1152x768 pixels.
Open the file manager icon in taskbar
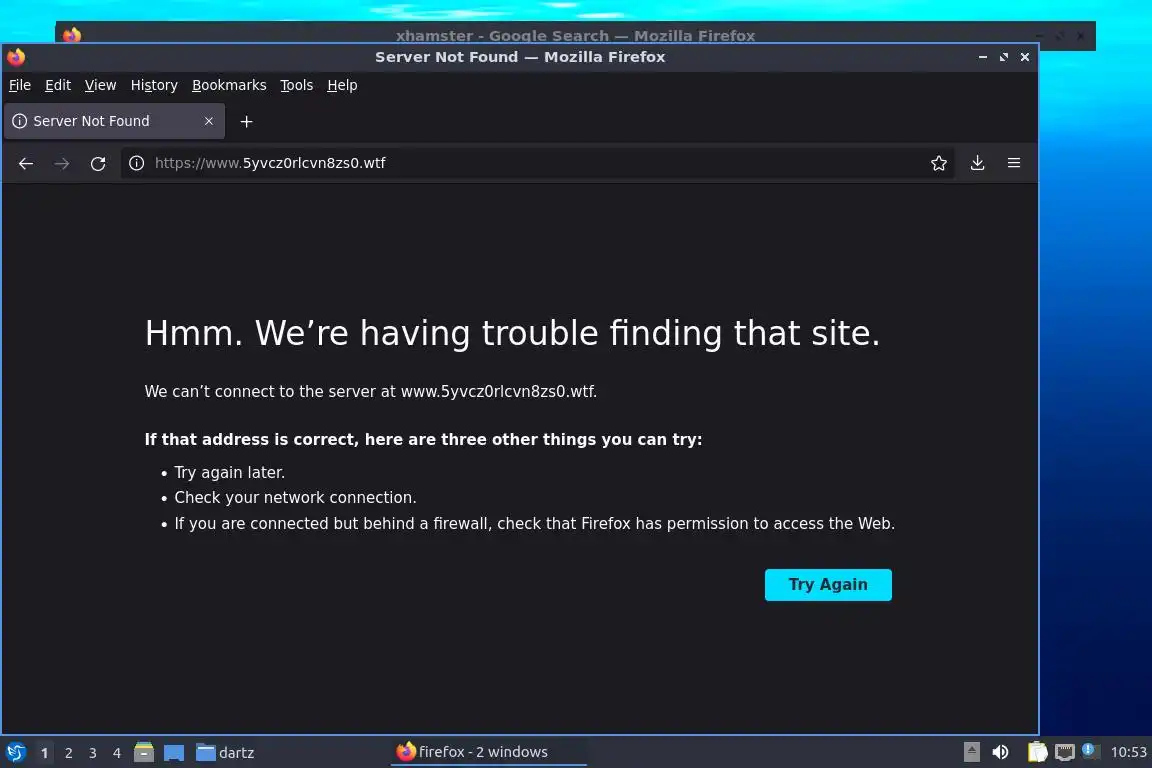click(144, 752)
